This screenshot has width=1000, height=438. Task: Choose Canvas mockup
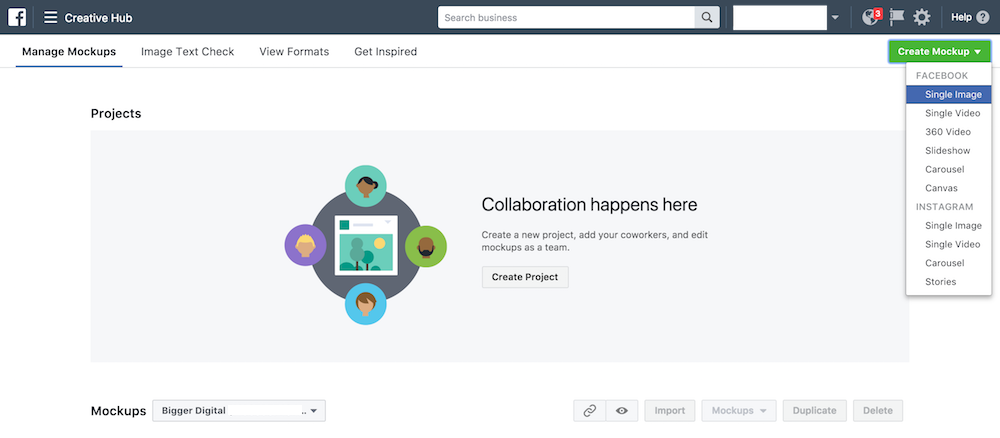(x=948, y=188)
